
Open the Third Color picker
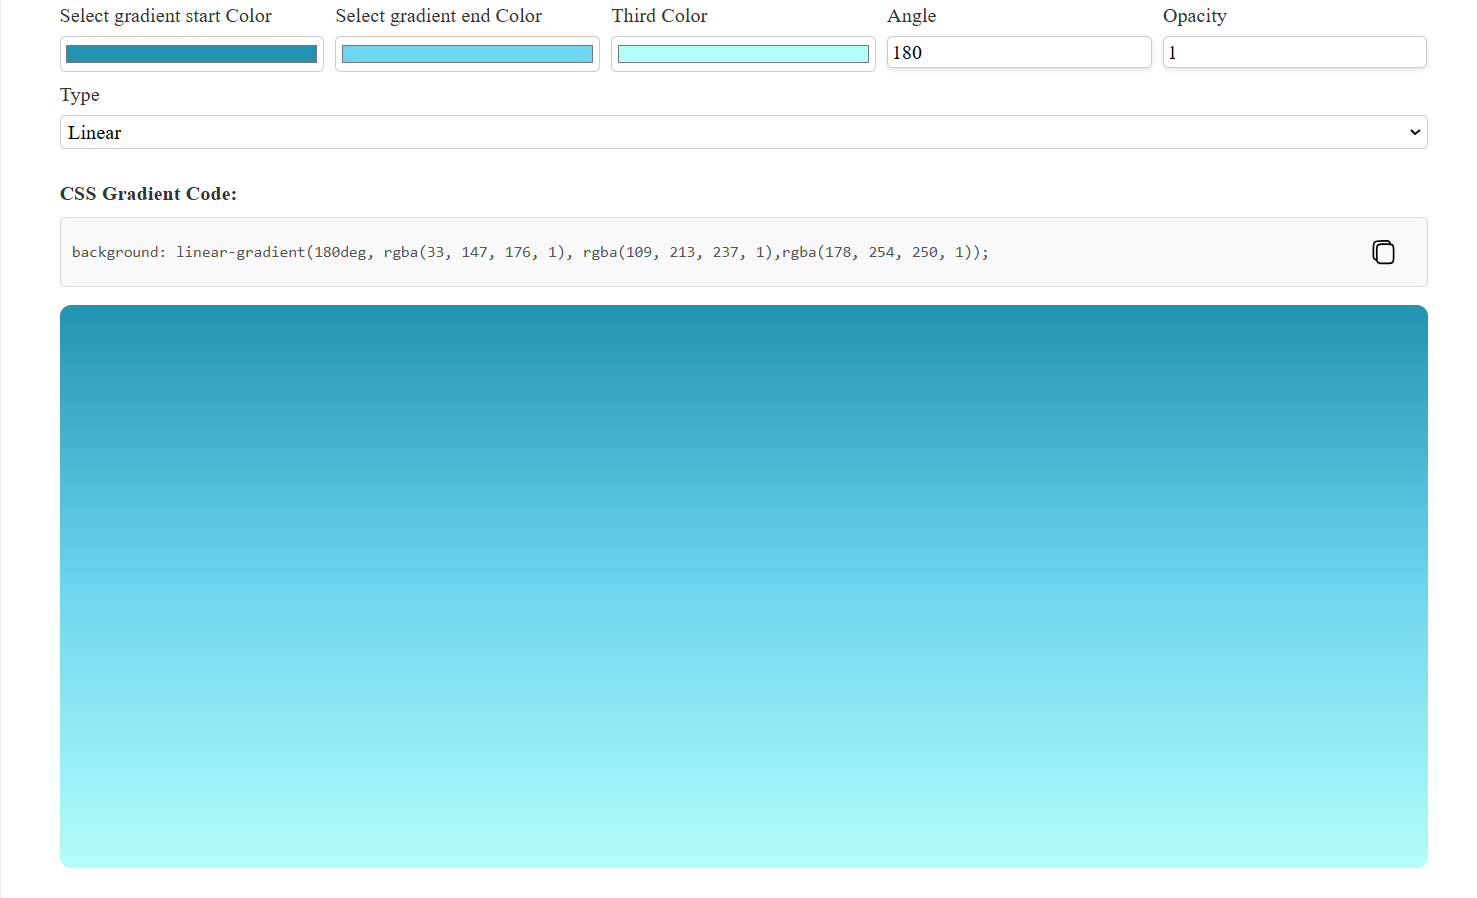743,54
